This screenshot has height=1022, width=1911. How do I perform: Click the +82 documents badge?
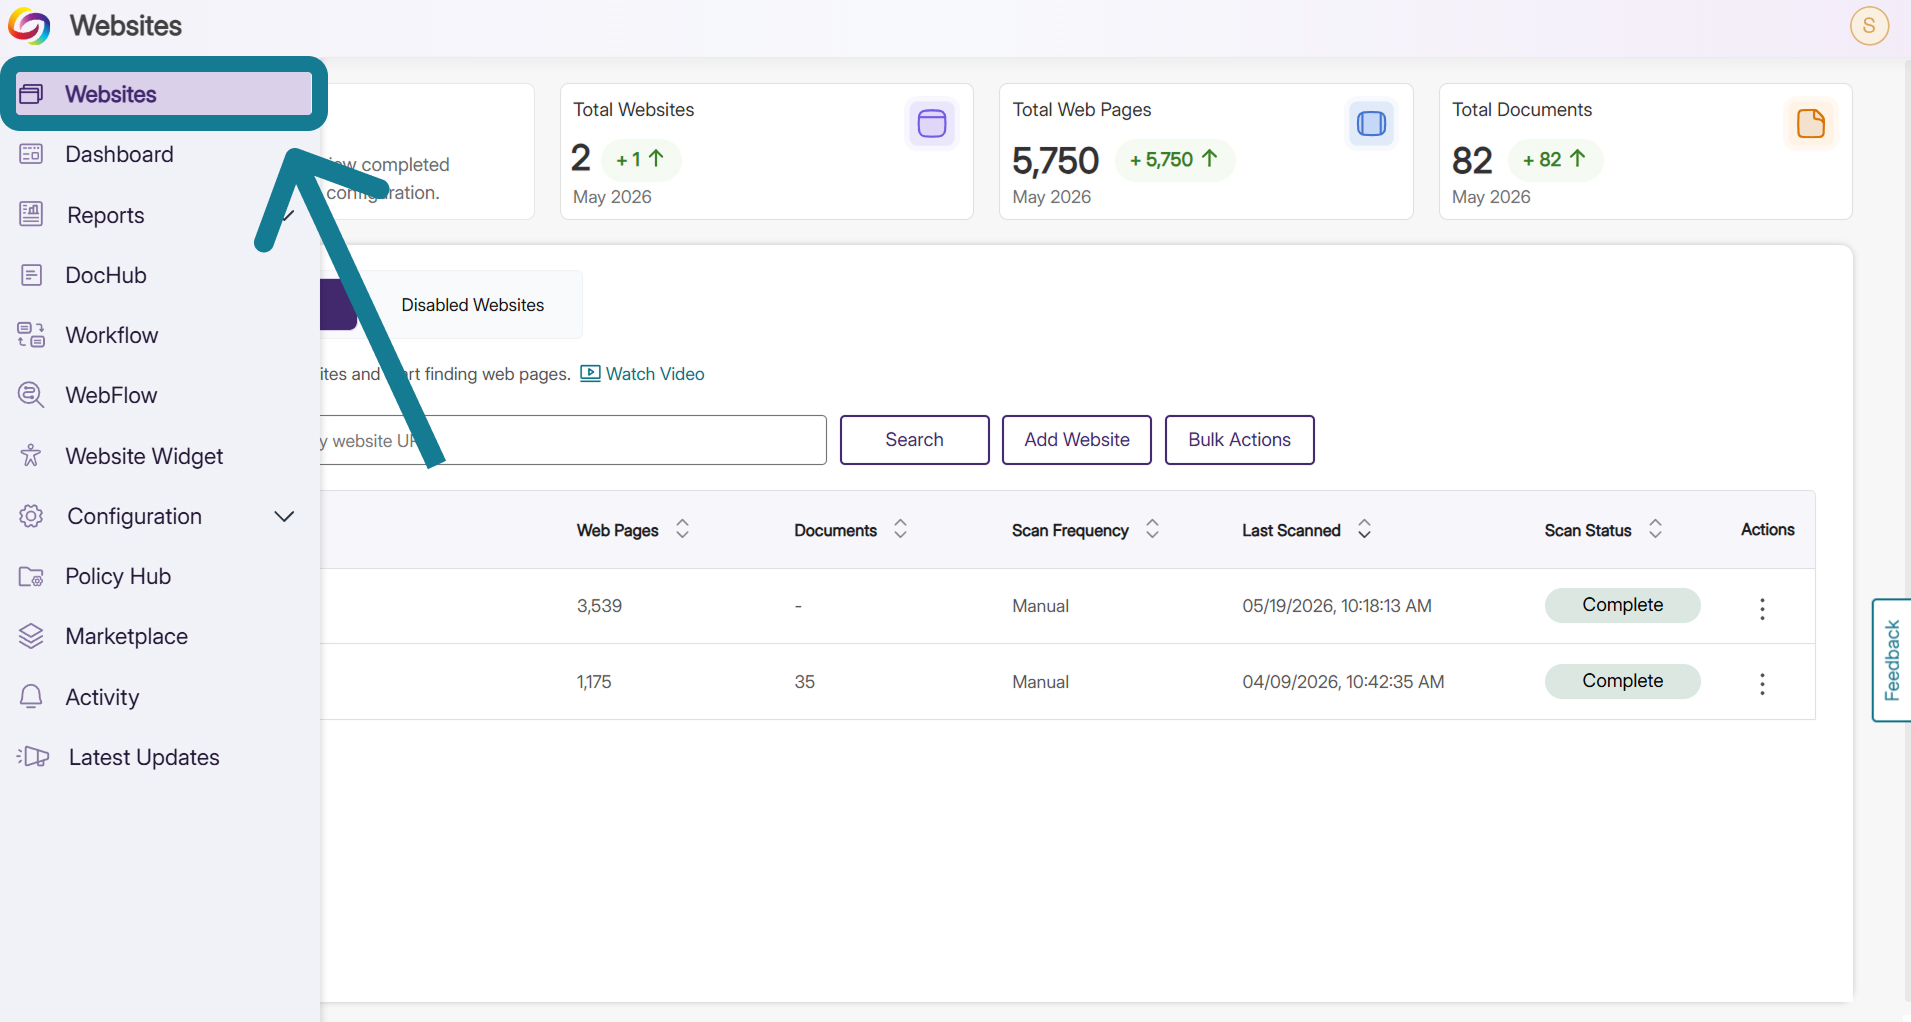(1554, 159)
